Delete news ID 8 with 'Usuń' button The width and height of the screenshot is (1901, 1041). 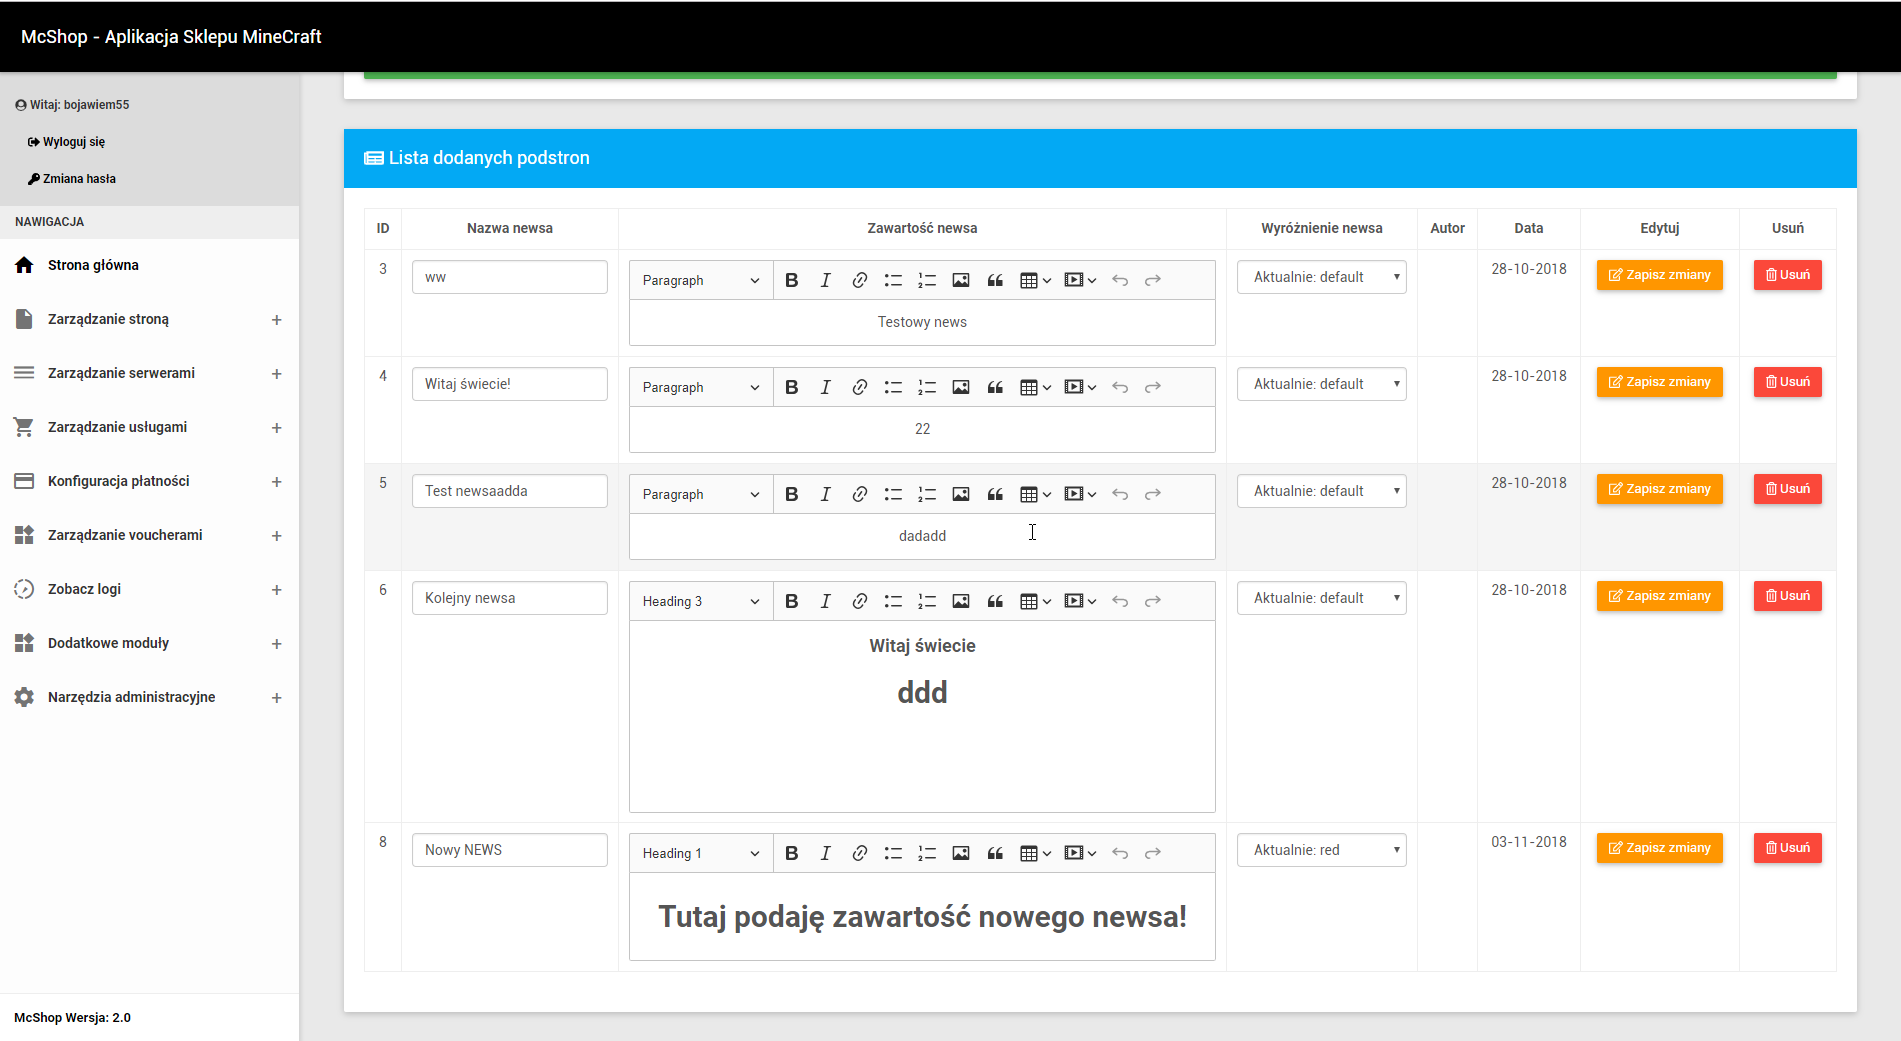click(x=1787, y=848)
